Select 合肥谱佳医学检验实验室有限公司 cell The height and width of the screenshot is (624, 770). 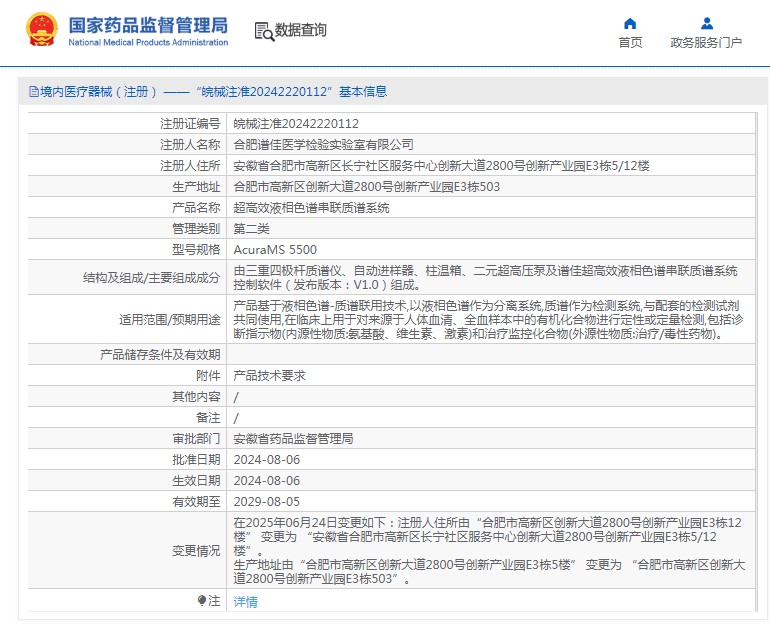[323, 145]
